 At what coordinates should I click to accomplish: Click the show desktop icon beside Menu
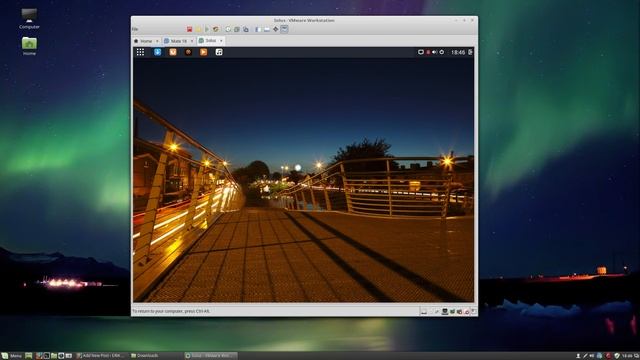click(29, 356)
